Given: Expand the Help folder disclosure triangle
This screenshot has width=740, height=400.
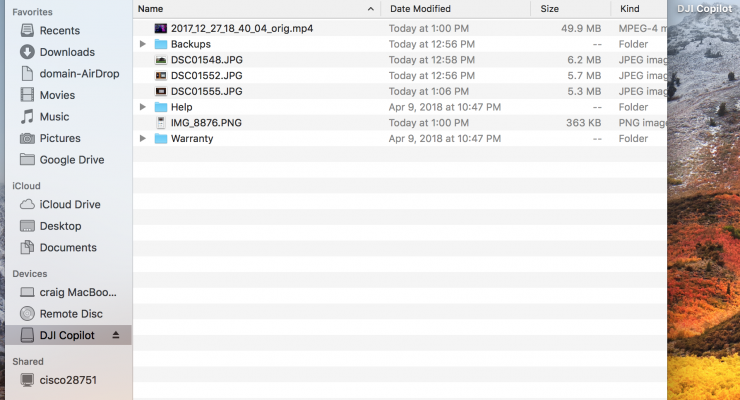Looking at the screenshot, I should click(143, 107).
